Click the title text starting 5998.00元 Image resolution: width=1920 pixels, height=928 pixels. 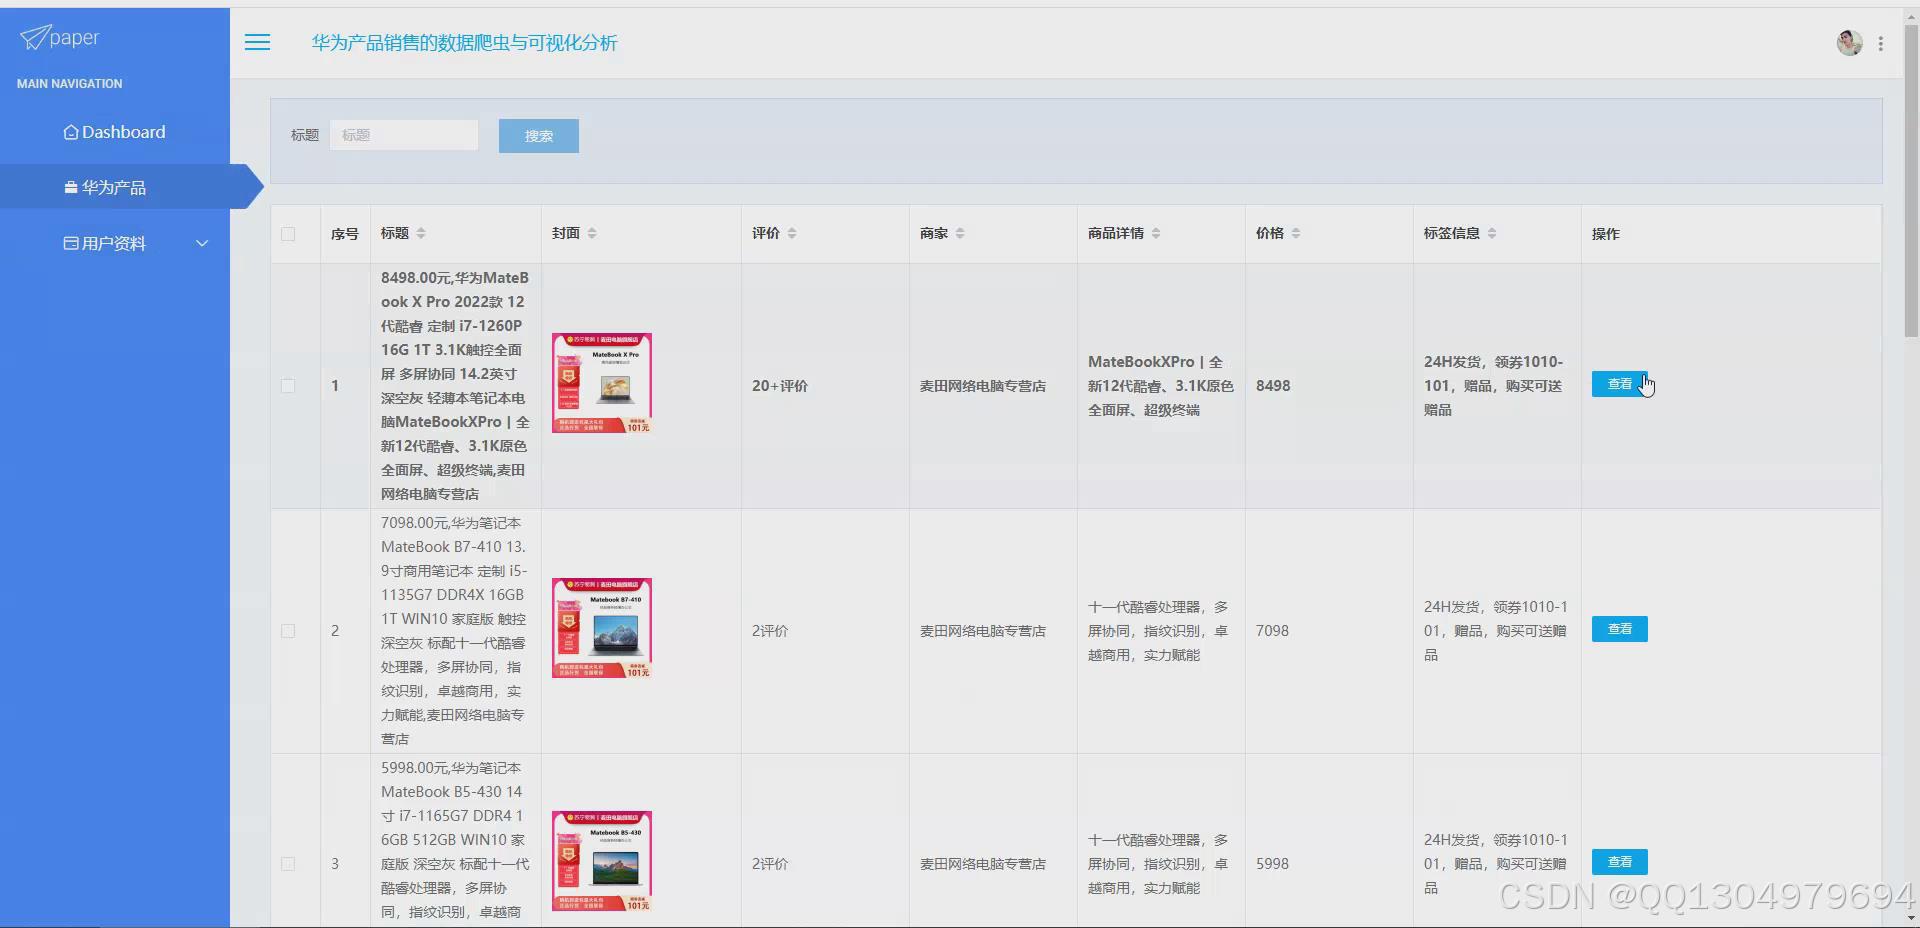click(455, 841)
